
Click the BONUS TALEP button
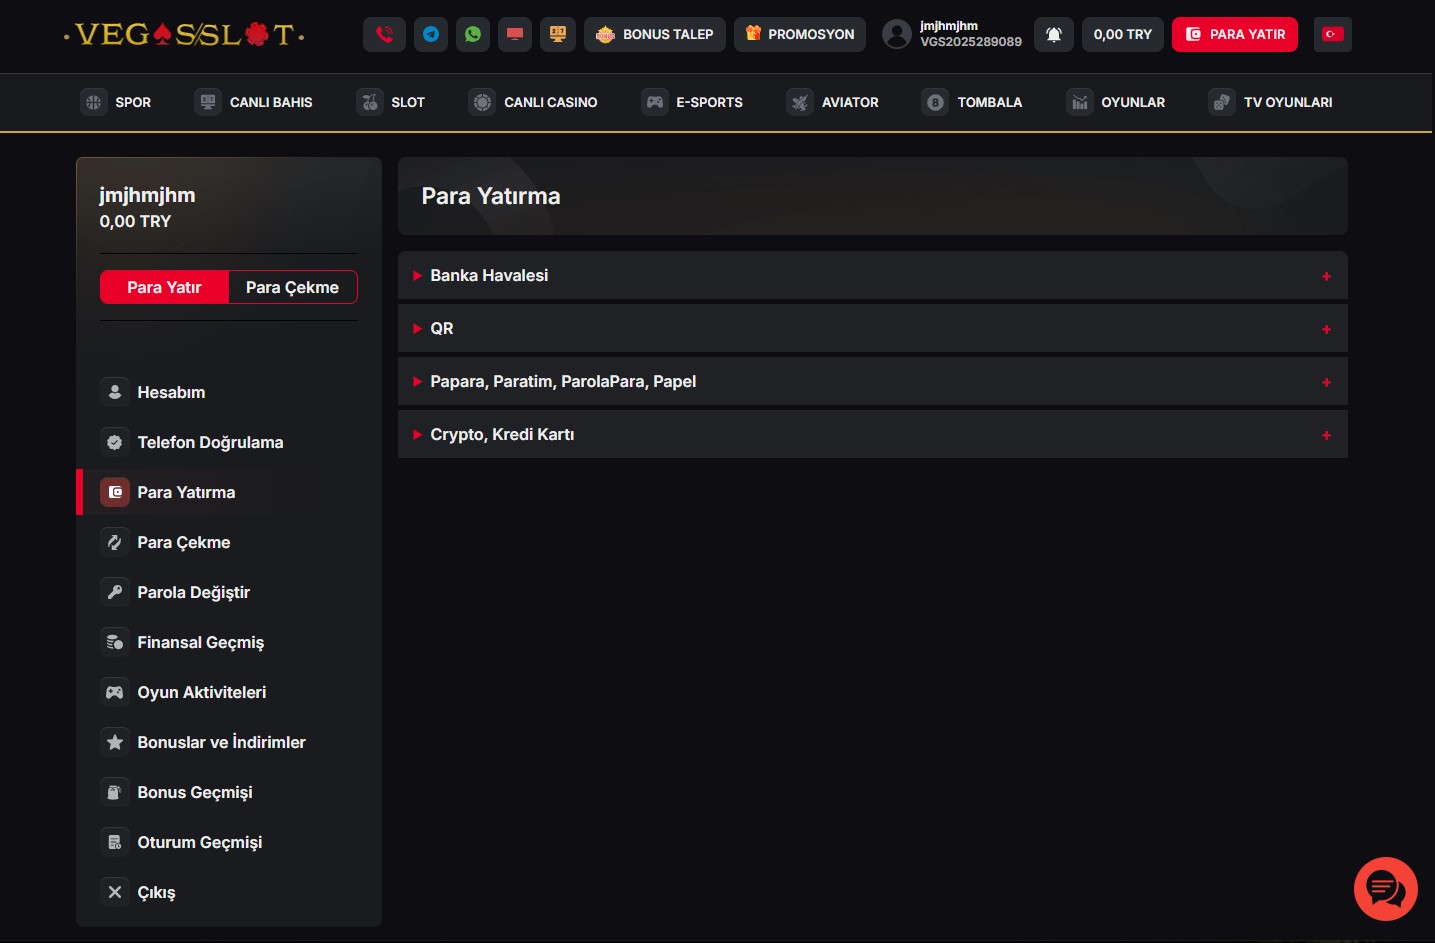(x=655, y=34)
